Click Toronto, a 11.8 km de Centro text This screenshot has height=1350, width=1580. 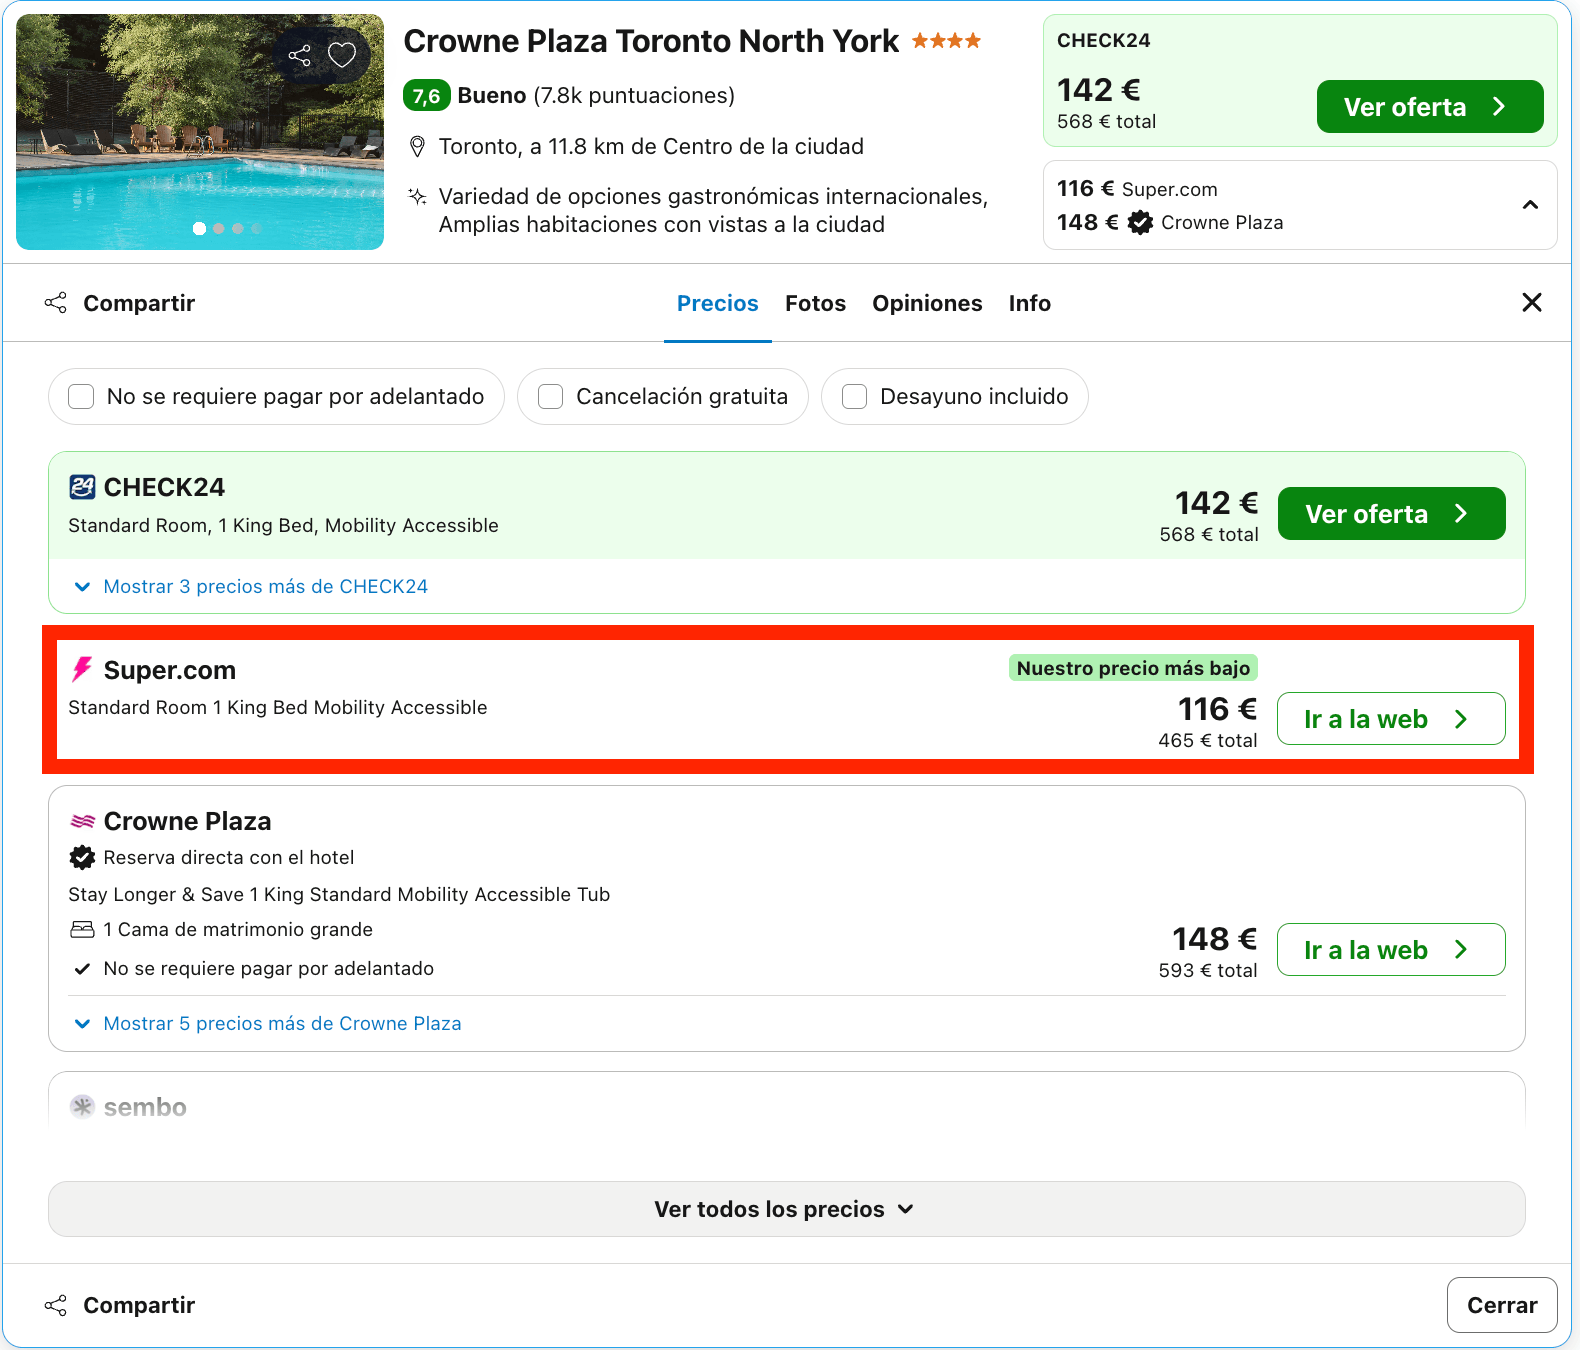(651, 147)
